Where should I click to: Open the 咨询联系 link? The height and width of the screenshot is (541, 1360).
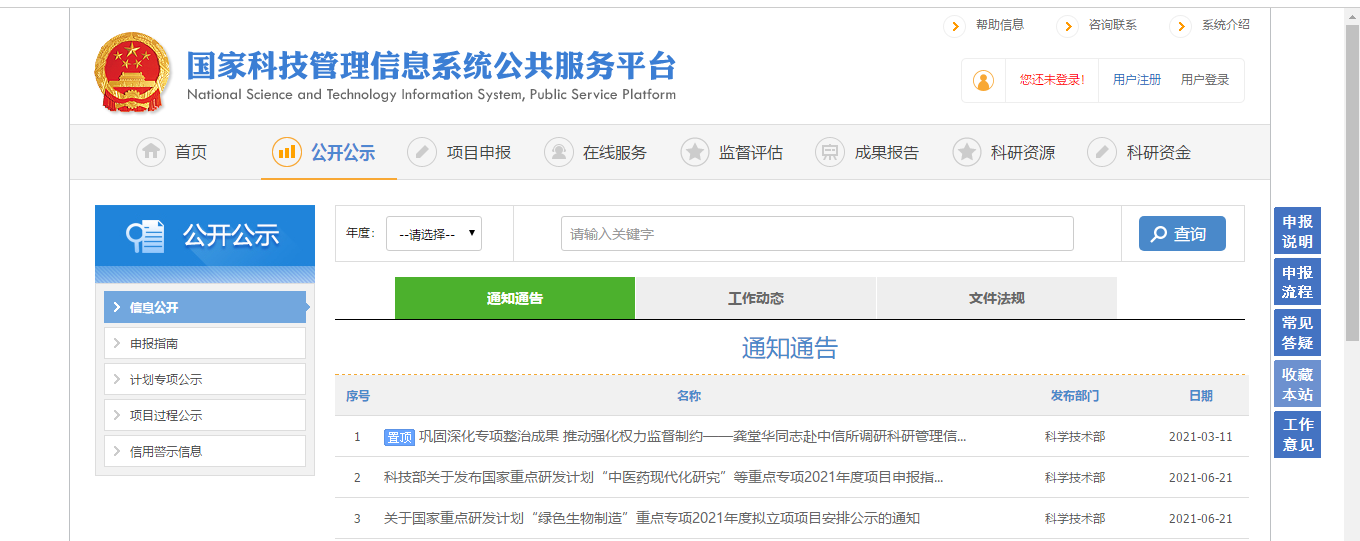[1113, 25]
